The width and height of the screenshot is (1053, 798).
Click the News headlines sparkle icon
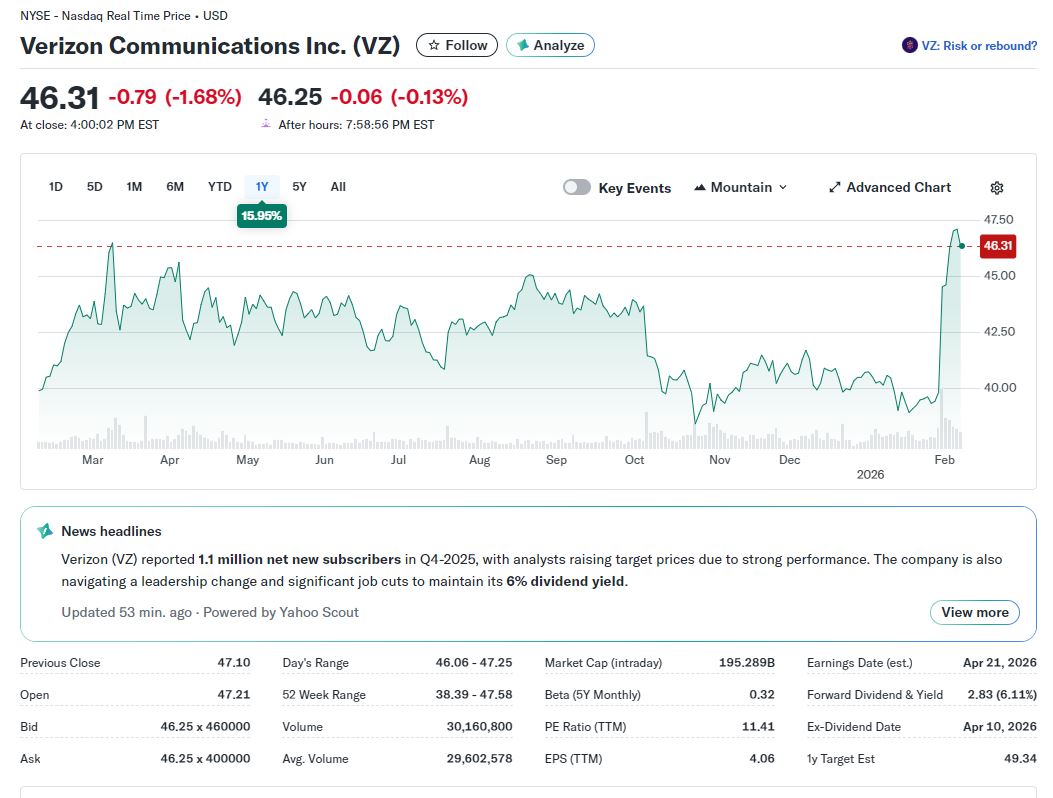click(x=45, y=532)
